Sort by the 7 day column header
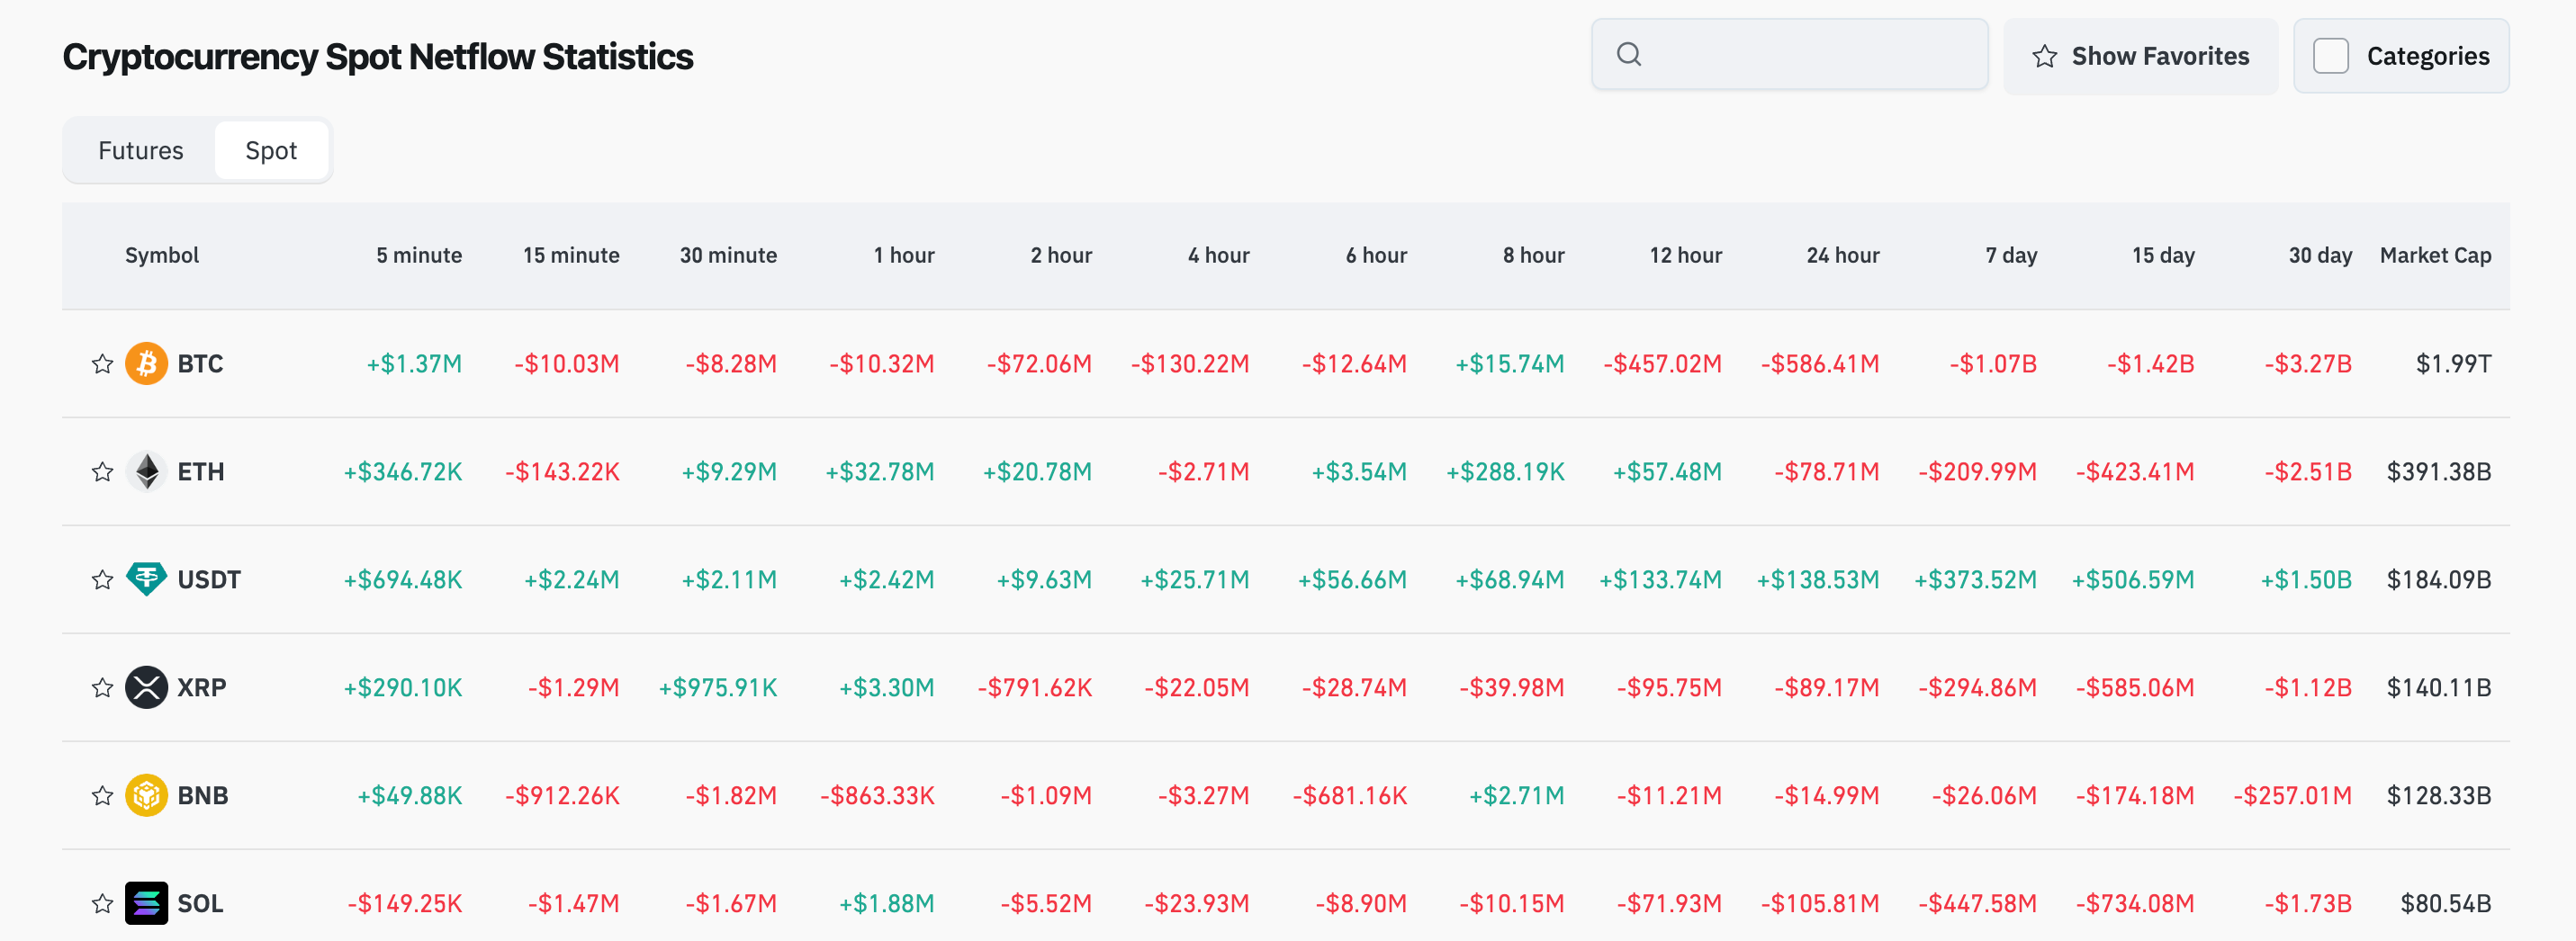2576x941 pixels. [x=2010, y=255]
